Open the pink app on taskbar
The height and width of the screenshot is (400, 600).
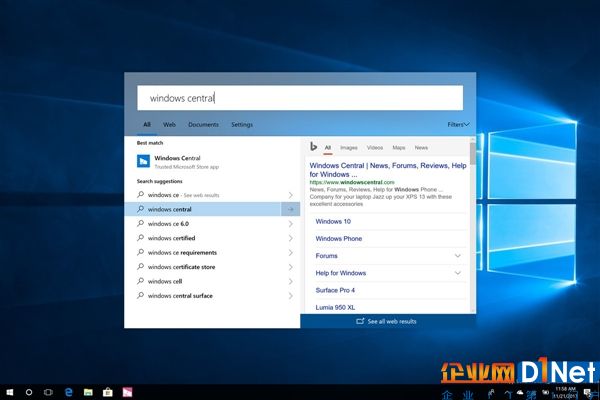tap(127, 392)
